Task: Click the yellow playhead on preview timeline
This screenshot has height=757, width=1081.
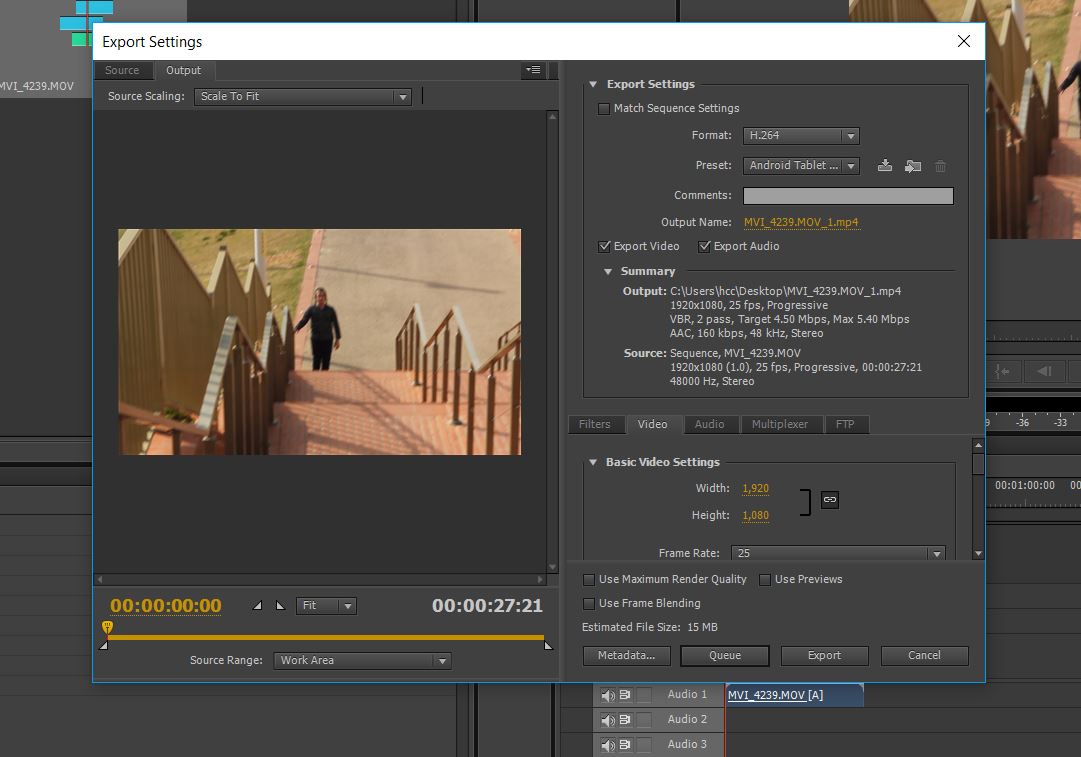Action: 107,627
